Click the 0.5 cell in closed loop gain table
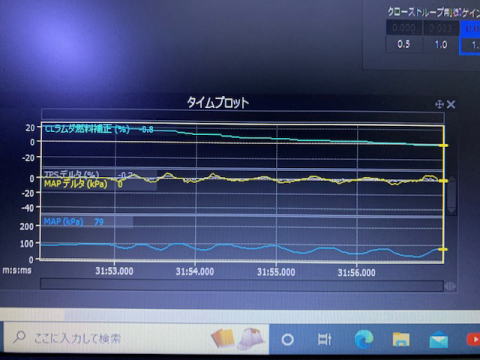The height and width of the screenshot is (360, 480). click(404, 44)
